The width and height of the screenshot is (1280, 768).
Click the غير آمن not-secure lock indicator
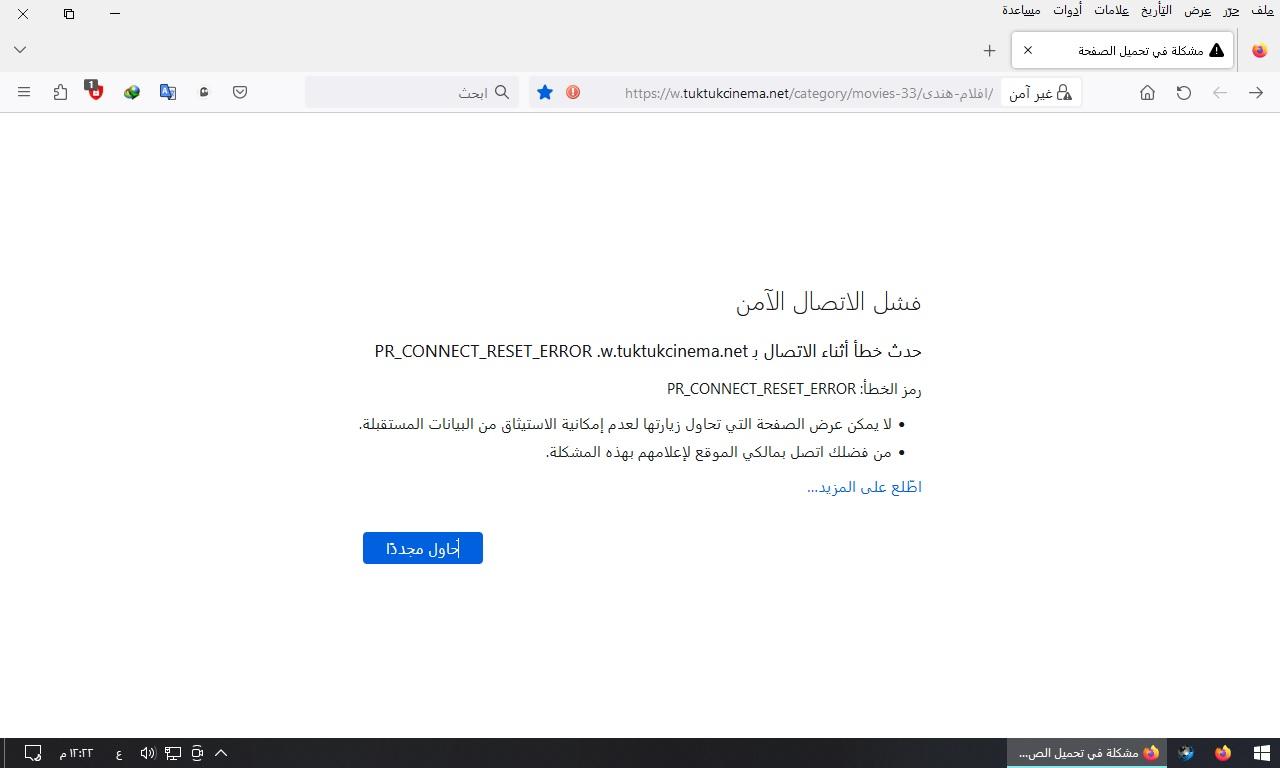tap(1040, 93)
